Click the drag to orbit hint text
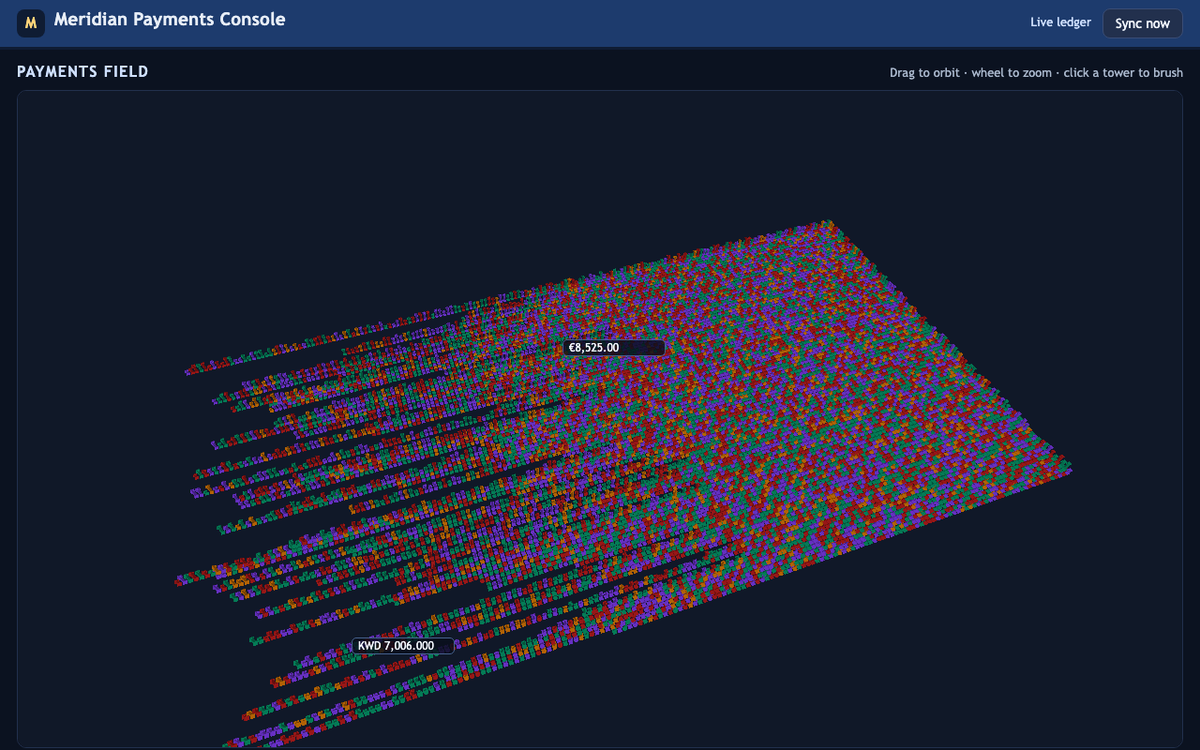Screen dimensions: 1200x750 point(1036,73)
